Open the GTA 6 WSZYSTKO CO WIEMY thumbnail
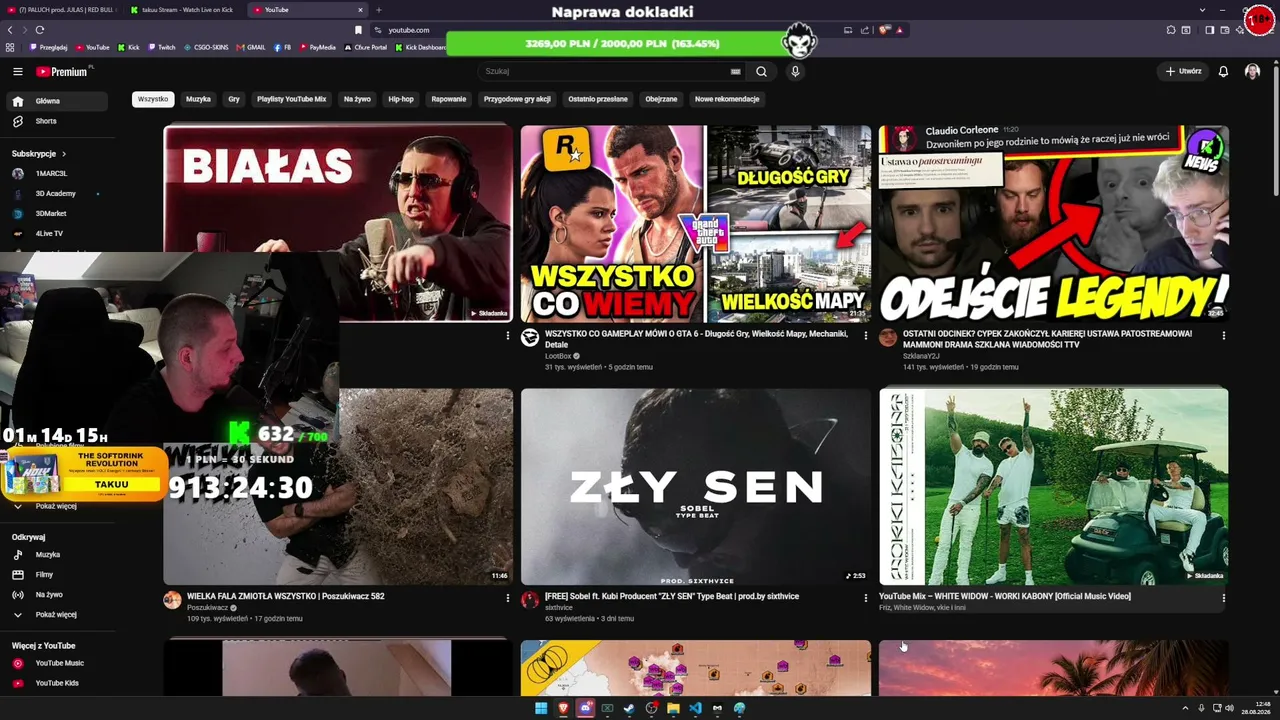The width and height of the screenshot is (1280, 720). (x=696, y=223)
